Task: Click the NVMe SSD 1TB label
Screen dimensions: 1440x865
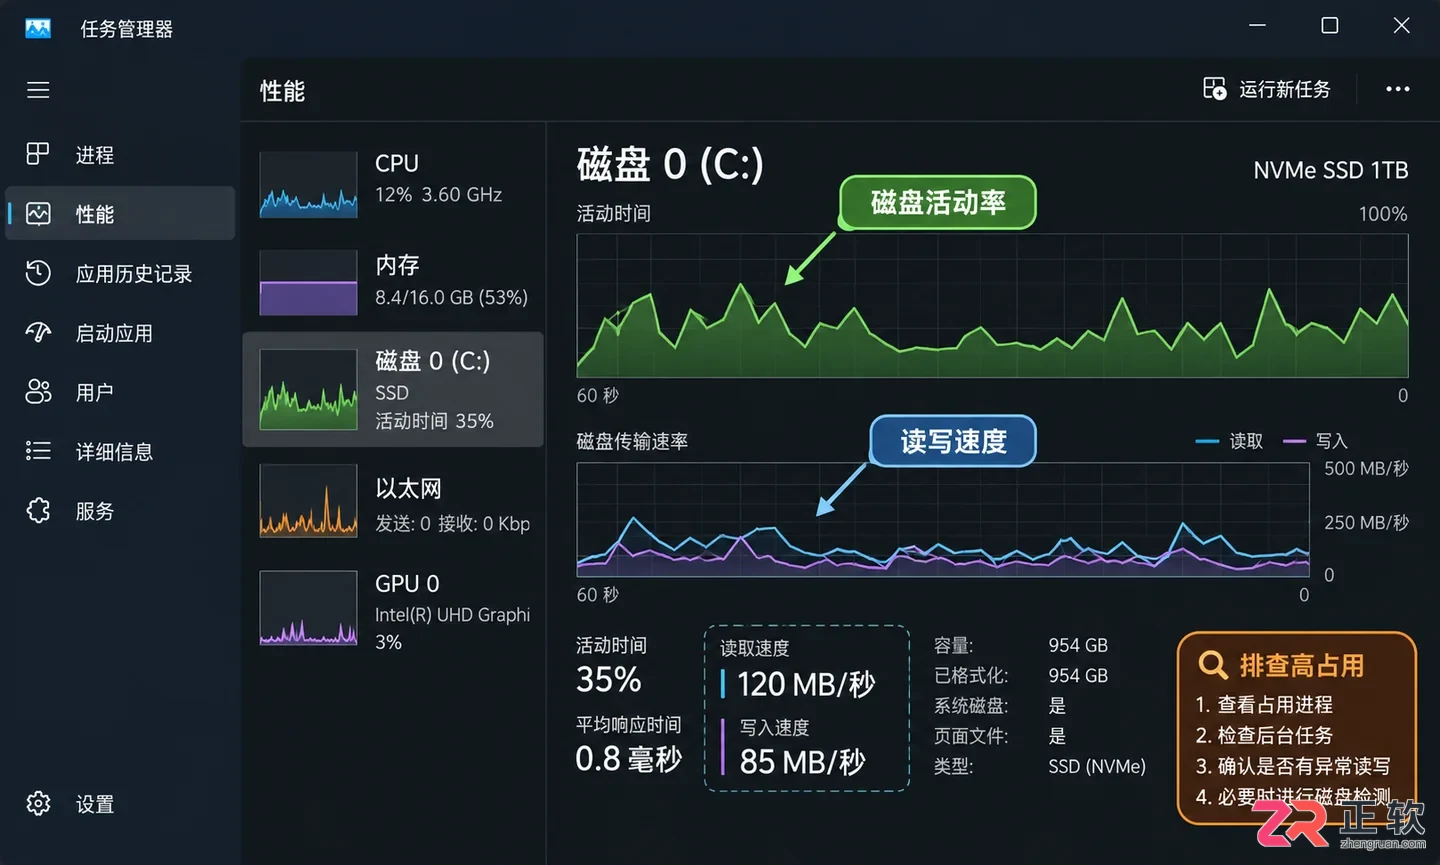Action: click(1330, 170)
